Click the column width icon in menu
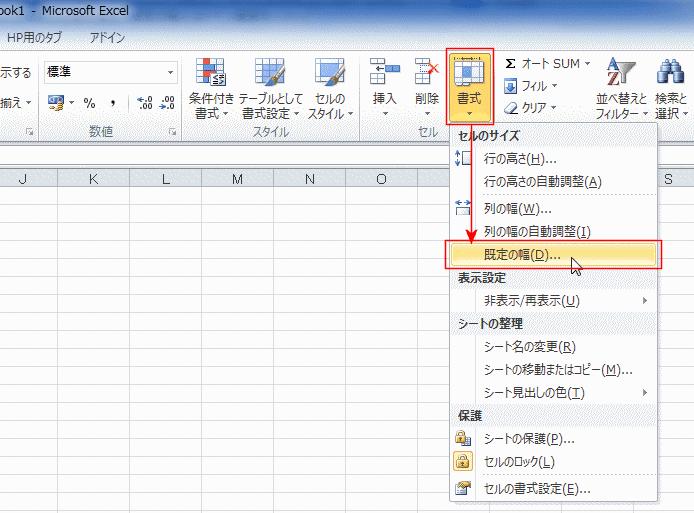 pos(463,208)
